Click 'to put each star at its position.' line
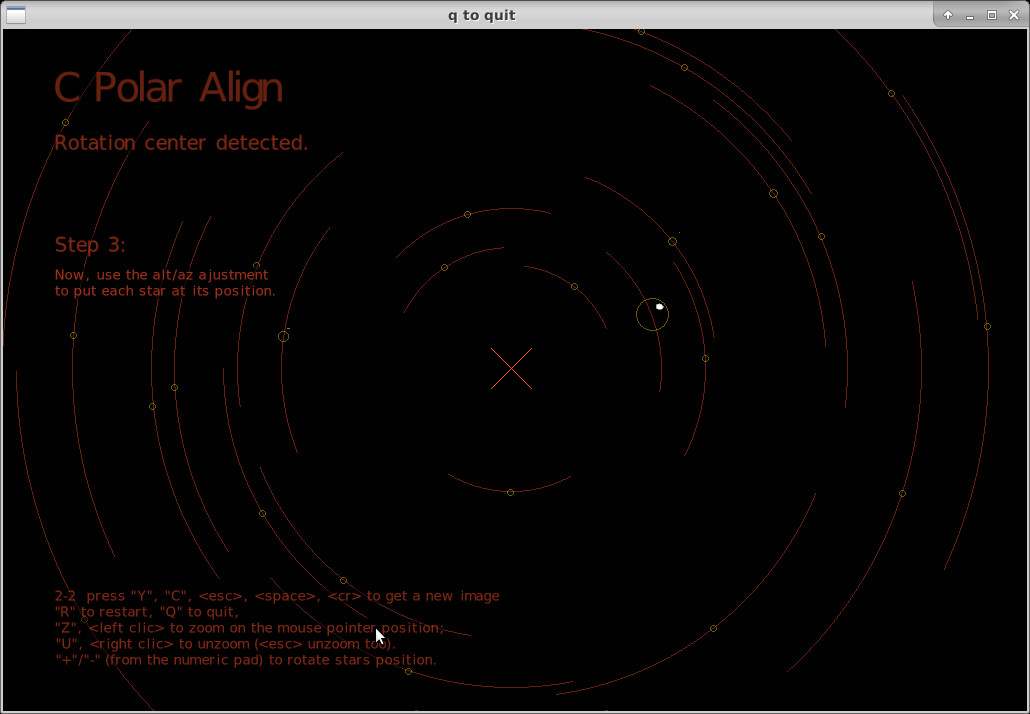The height and width of the screenshot is (714, 1030). (165, 291)
